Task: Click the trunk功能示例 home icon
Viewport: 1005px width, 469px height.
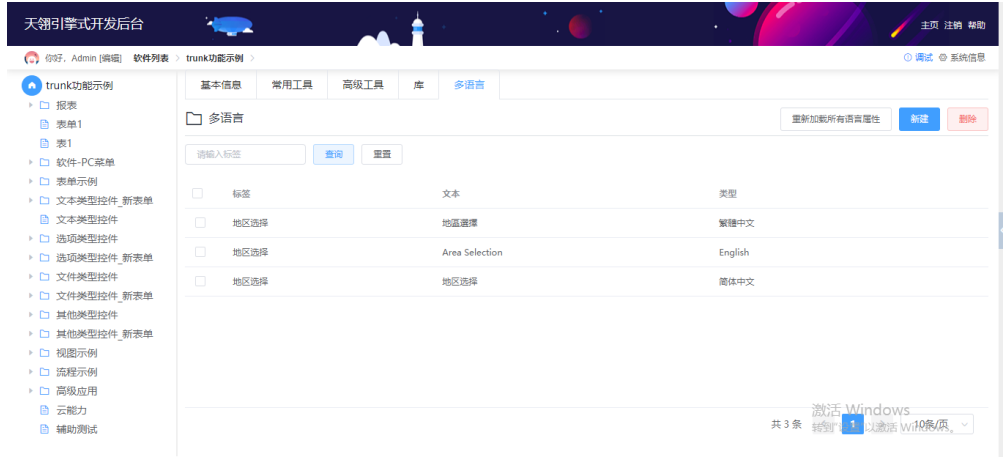Action: (x=32, y=85)
